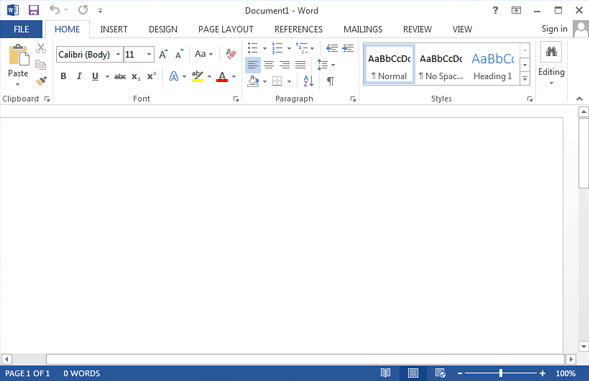Viewport: 589px width, 381px height.
Task: Toggle Bold formatting
Action: [x=63, y=76]
